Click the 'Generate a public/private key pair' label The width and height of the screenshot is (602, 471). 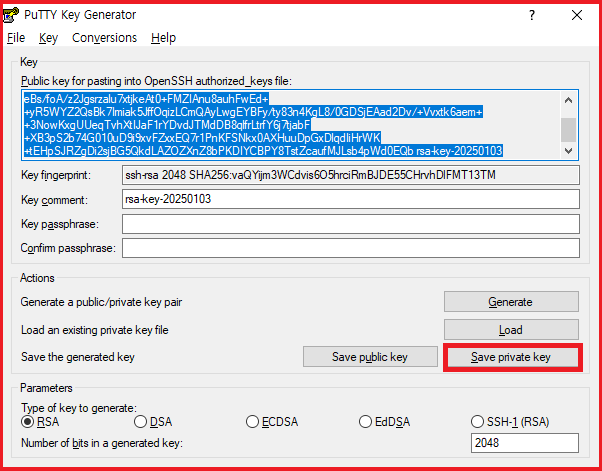pos(101,302)
